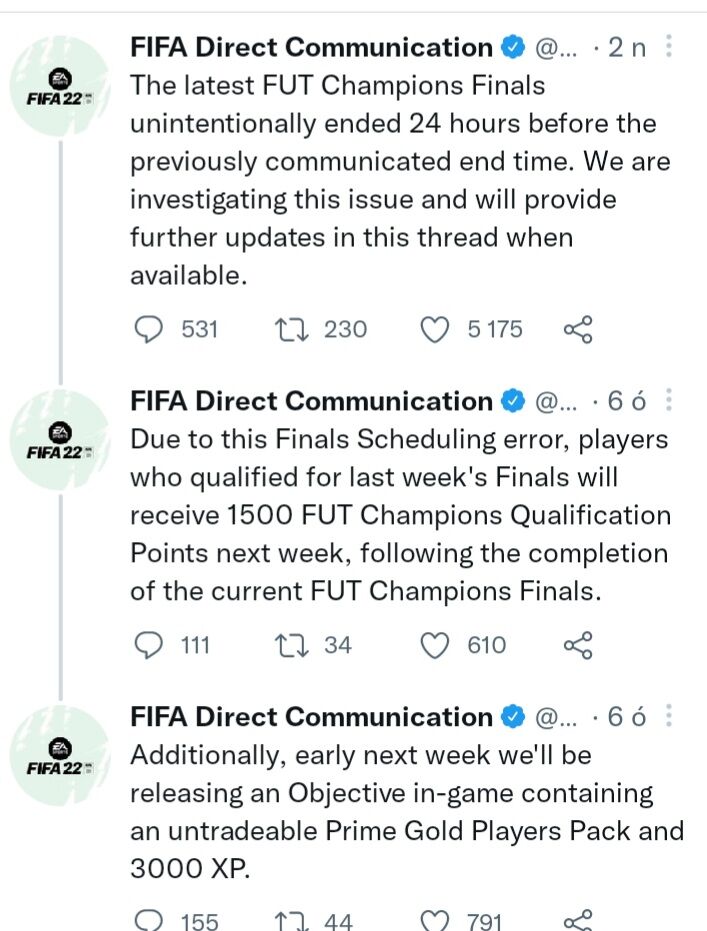
Task: Open FIFA Direct Communication profile from first tweet
Action: point(311,47)
